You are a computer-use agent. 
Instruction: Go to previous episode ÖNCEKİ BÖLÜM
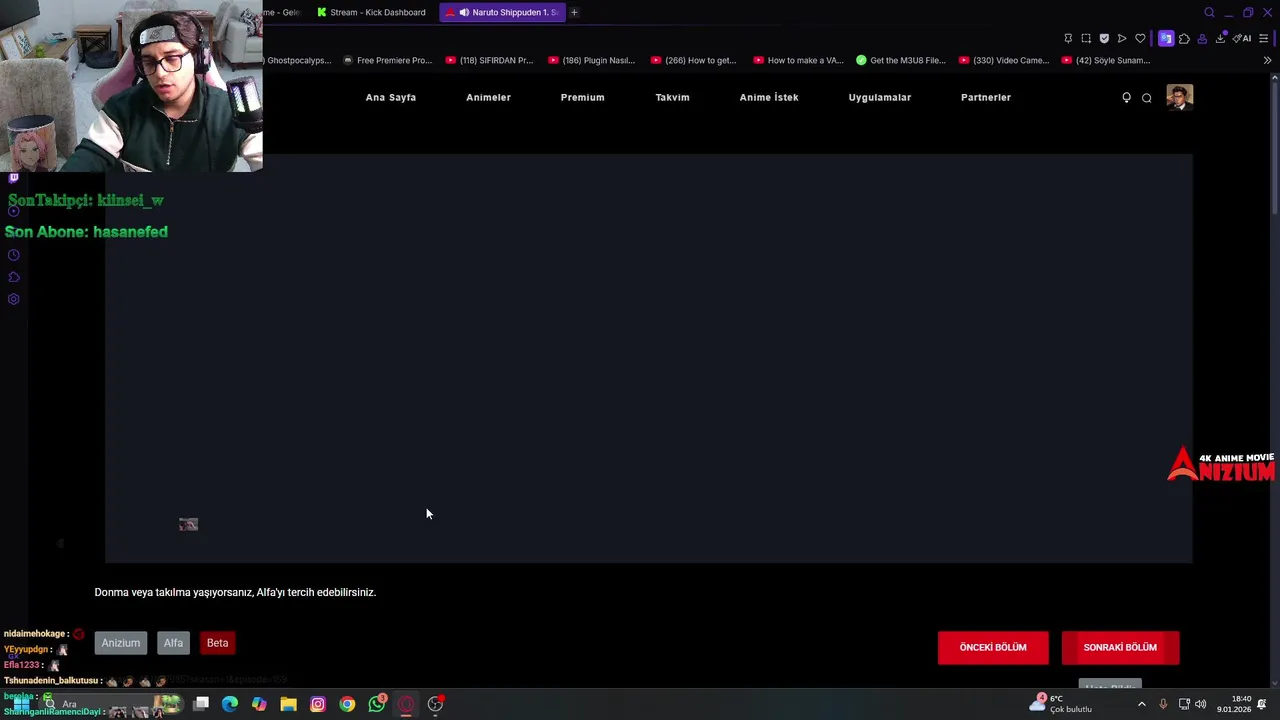993,647
